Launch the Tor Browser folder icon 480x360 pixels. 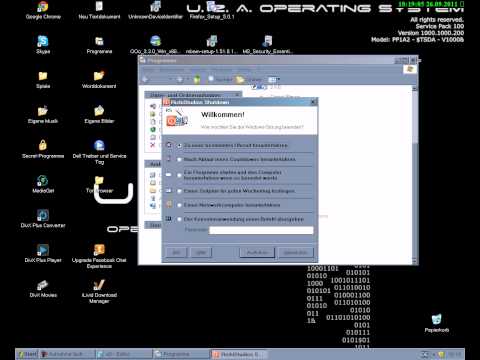99,181
